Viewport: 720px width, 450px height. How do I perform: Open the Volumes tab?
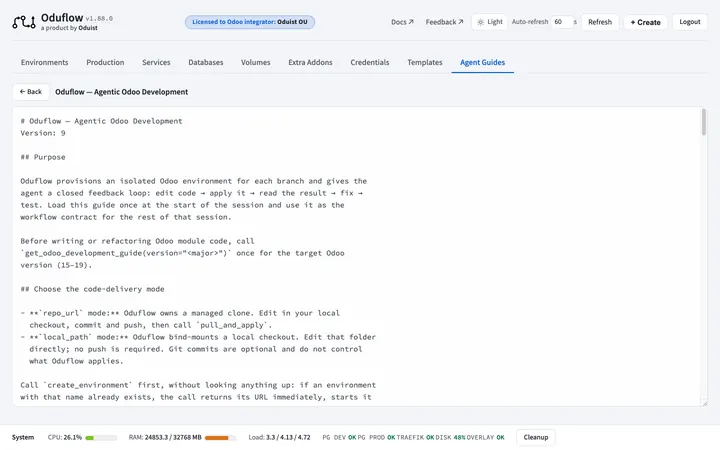click(x=256, y=62)
